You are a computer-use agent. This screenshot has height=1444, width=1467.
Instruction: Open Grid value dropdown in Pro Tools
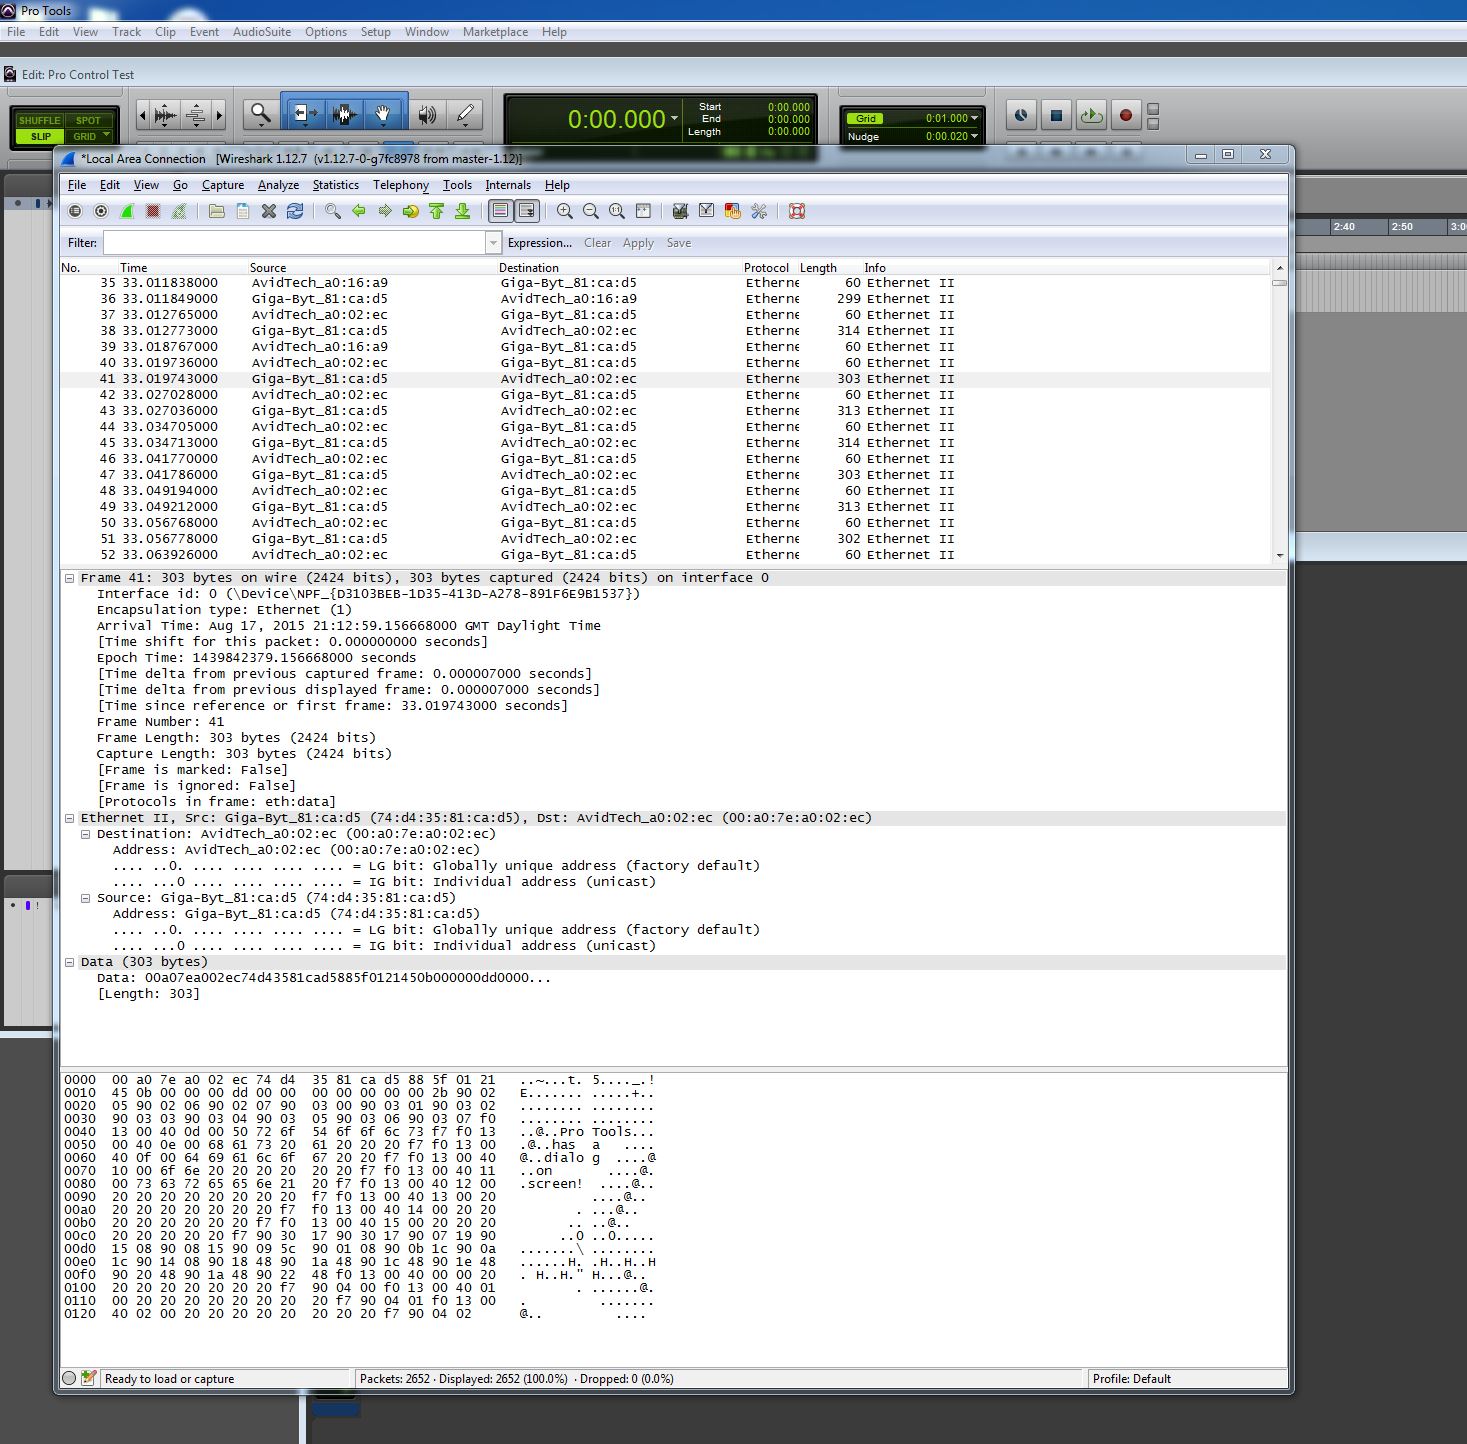(x=974, y=118)
